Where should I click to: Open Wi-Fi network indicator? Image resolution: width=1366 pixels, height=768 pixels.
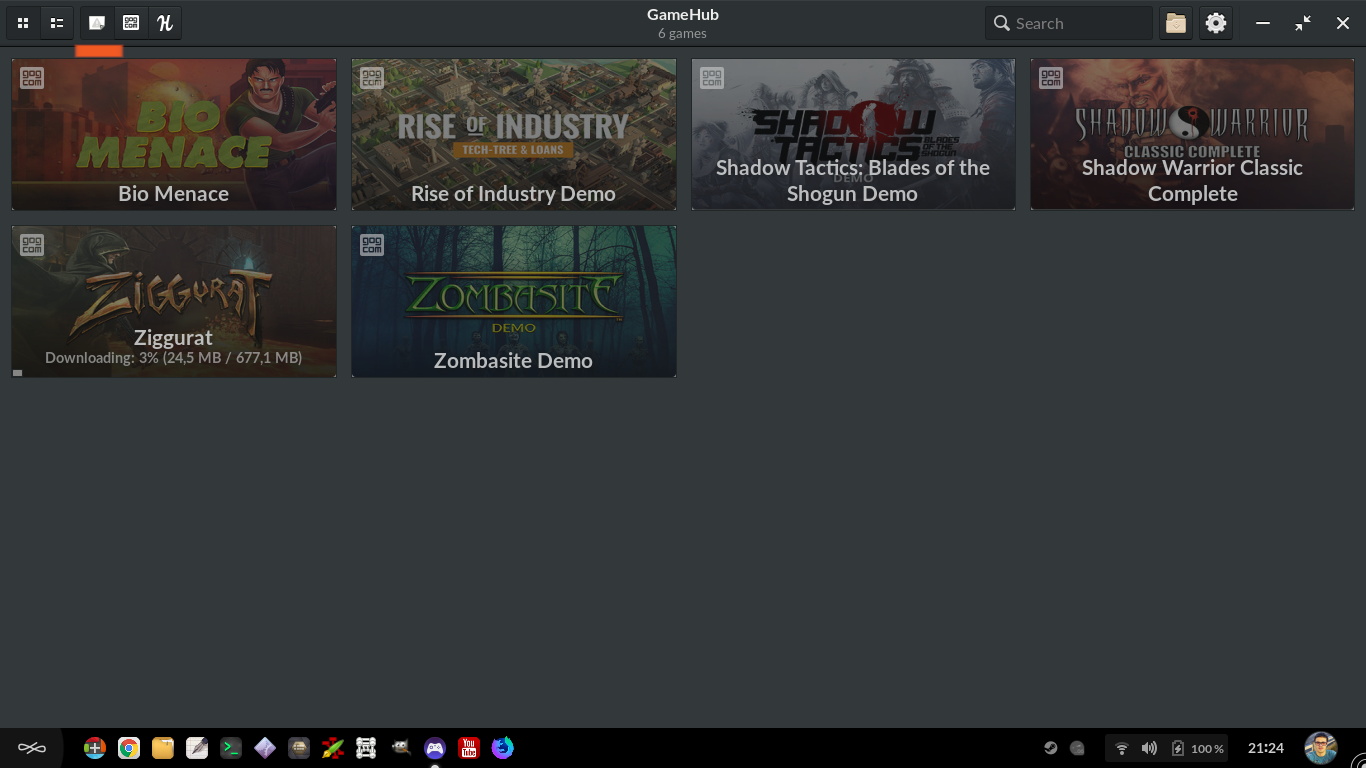1122,748
